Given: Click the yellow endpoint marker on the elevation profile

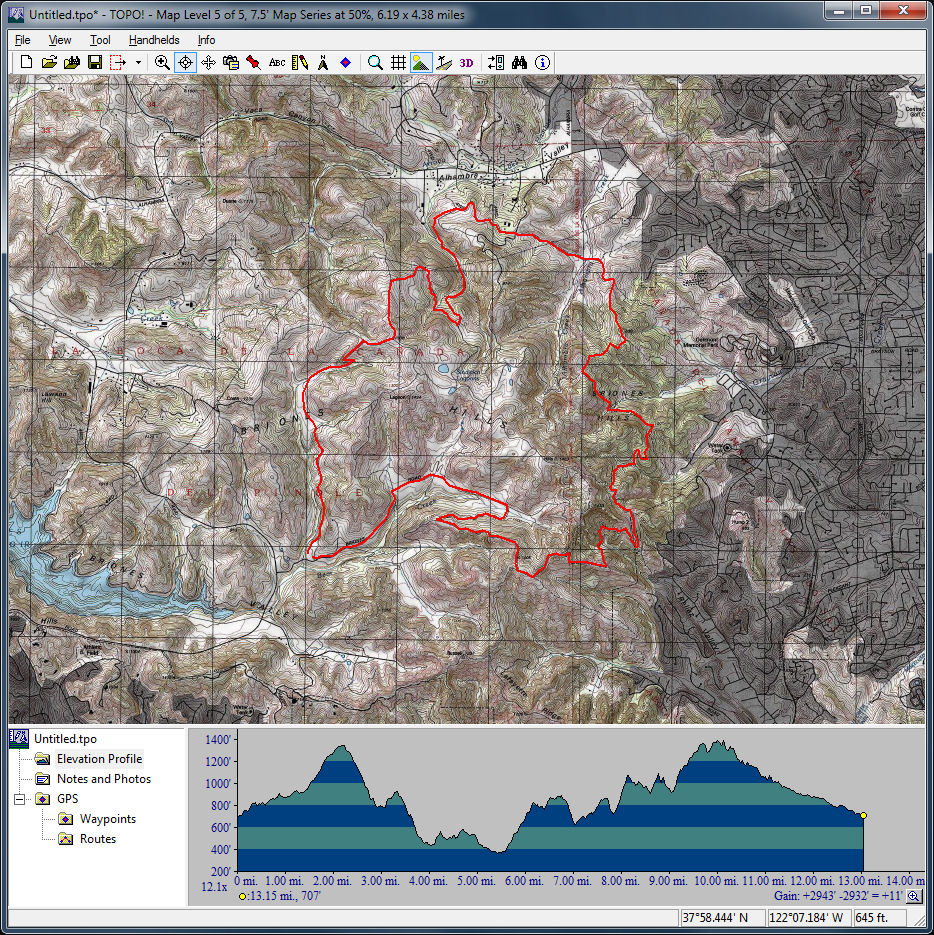Looking at the screenshot, I should coord(863,816).
